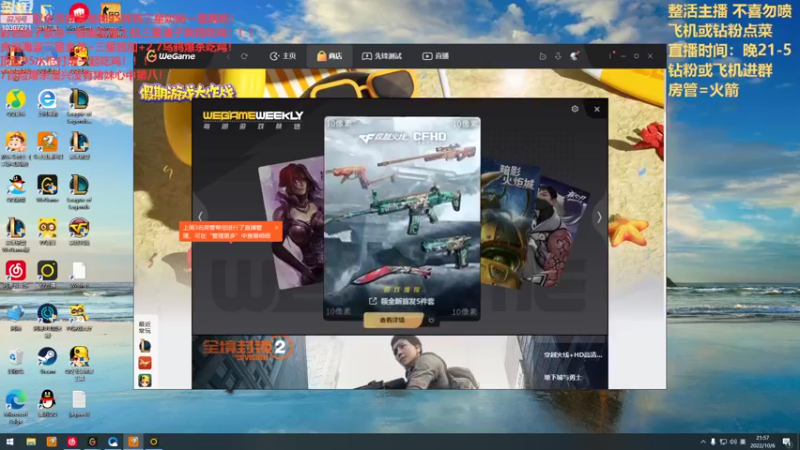
Task: Show next card in Weekly carousel
Action: (599, 217)
